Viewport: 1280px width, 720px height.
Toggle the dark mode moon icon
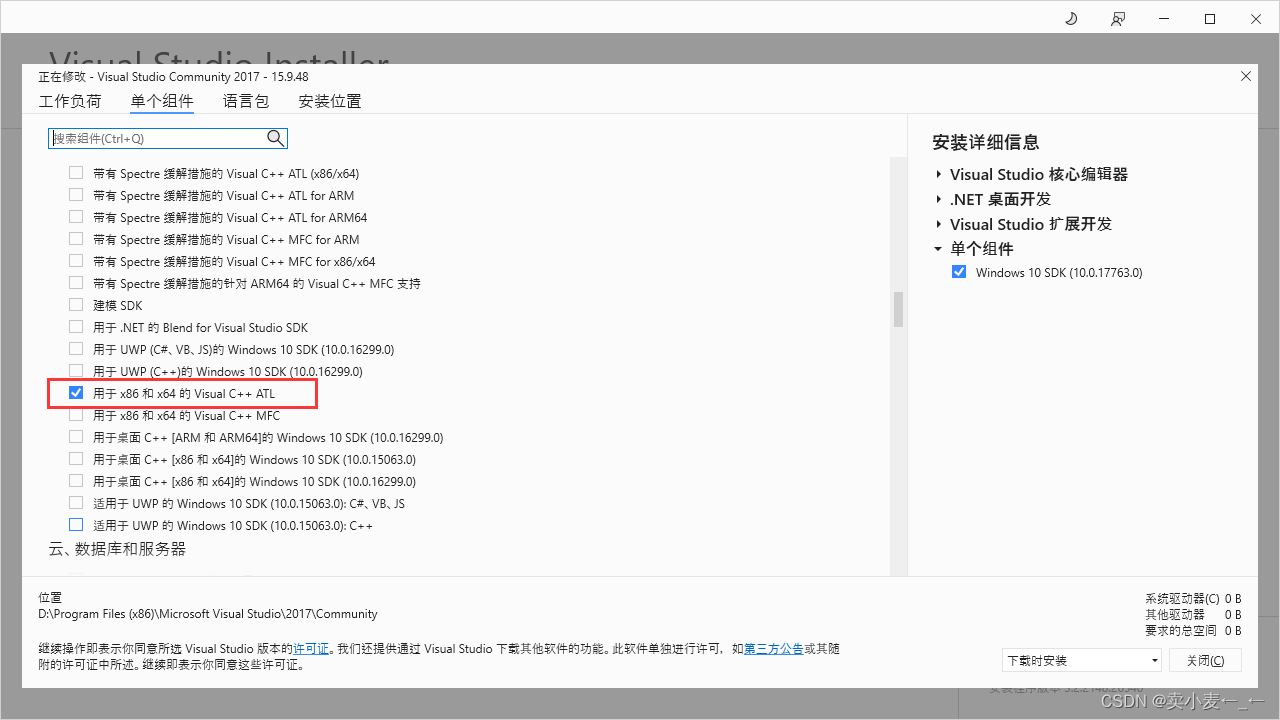point(1071,19)
